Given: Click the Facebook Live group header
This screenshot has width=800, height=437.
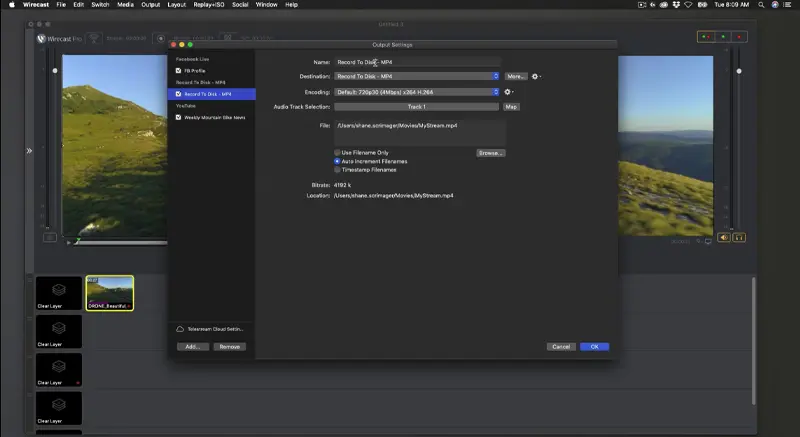Looking at the screenshot, I should pos(192,59).
